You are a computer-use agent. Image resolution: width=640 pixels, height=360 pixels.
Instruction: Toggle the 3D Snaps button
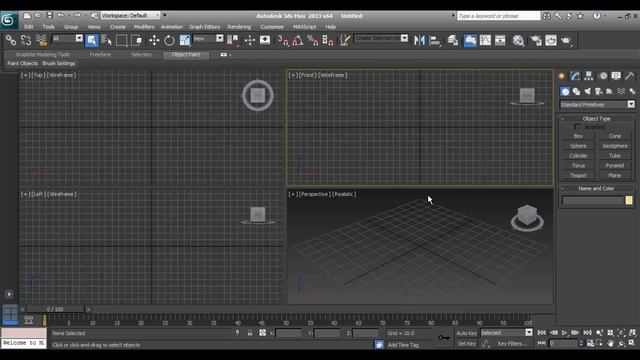coord(283,40)
